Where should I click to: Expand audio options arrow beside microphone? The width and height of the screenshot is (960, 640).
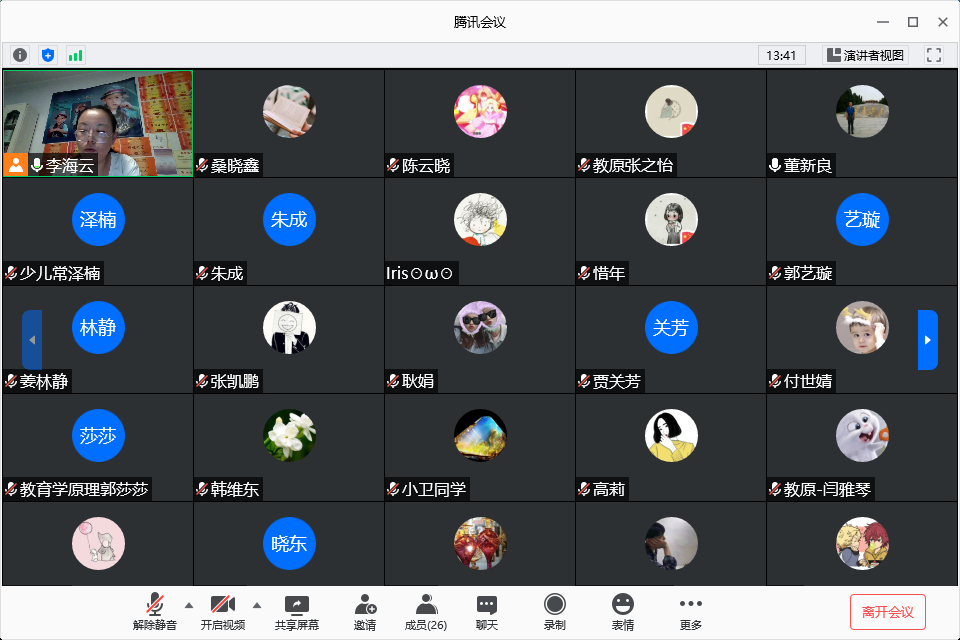pos(189,605)
